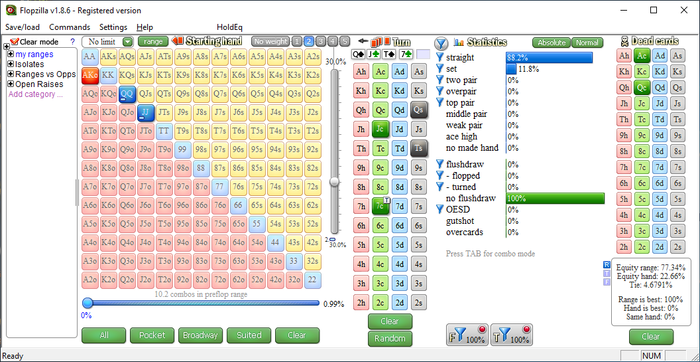Click the main Statistics filter funnel icon
This screenshot has height=362, width=700.
(x=441, y=43)
